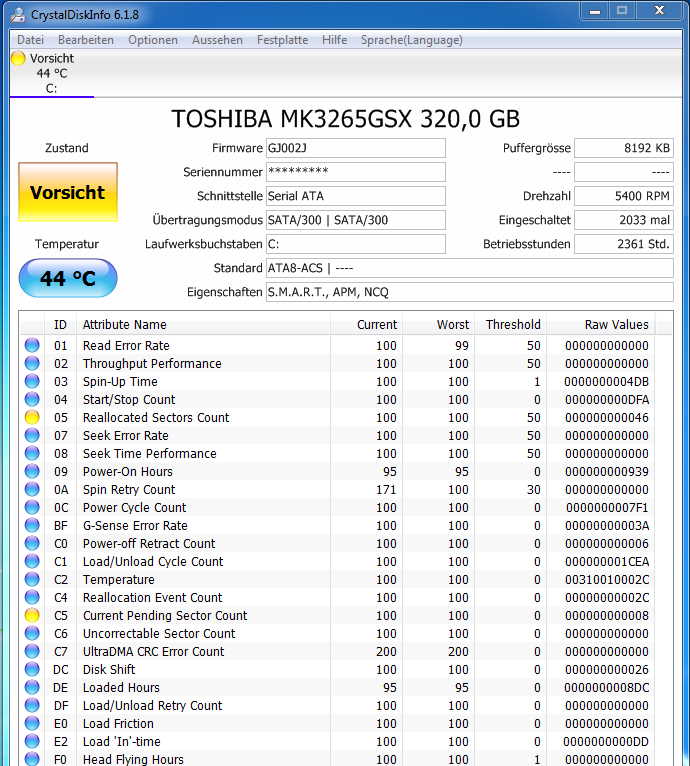Click the Schnittstelle field showing Serial ATA

(x=356, y=196)
